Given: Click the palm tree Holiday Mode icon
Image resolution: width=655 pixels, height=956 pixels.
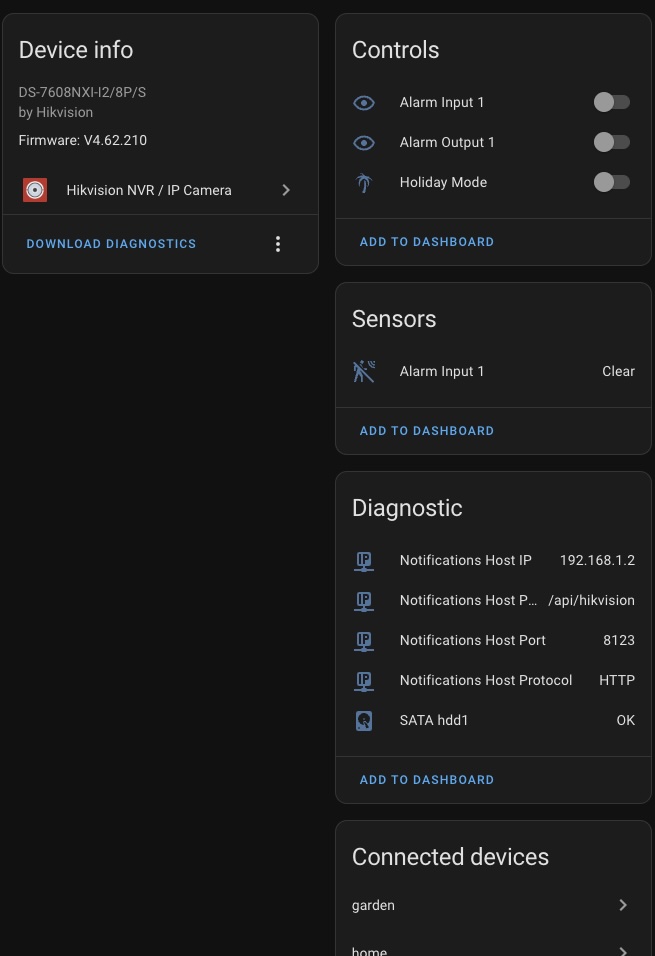Looking at the screenshot, I should [x=364, y=182].
